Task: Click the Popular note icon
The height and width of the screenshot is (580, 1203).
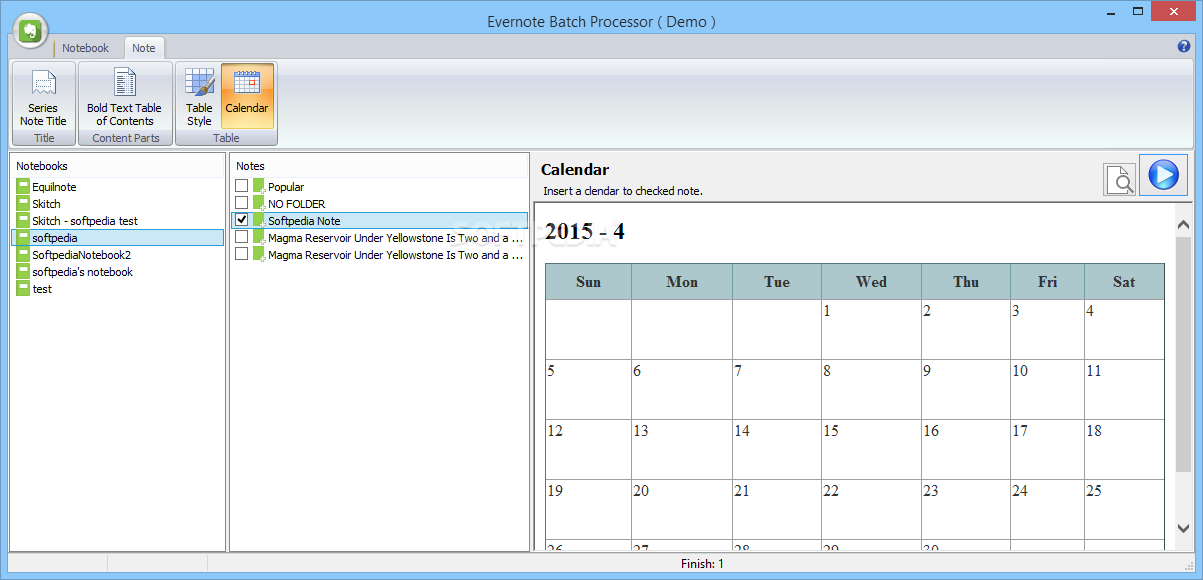Action: [x=259, y=187]
